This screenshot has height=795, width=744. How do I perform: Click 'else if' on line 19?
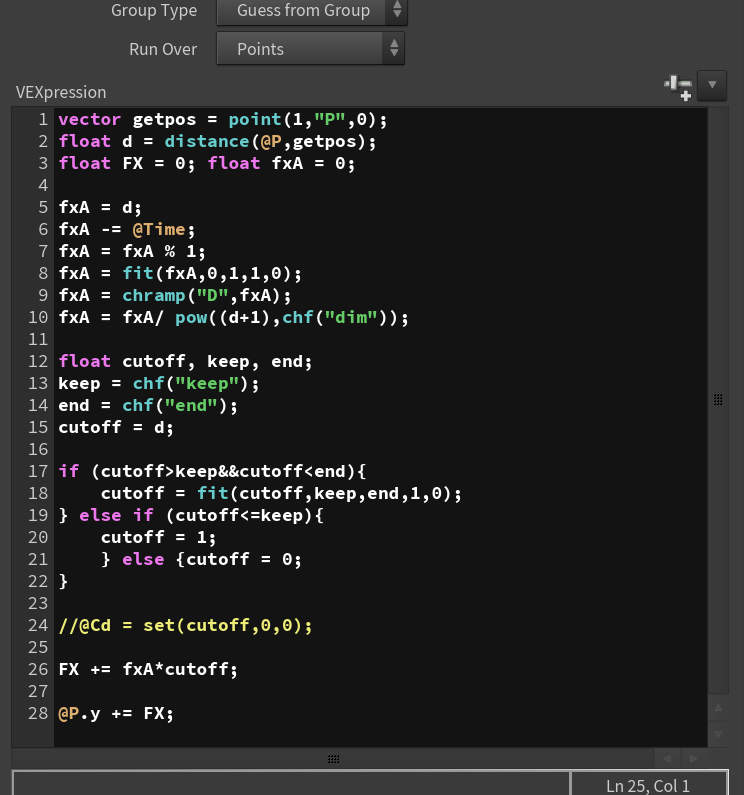[116, 516]
